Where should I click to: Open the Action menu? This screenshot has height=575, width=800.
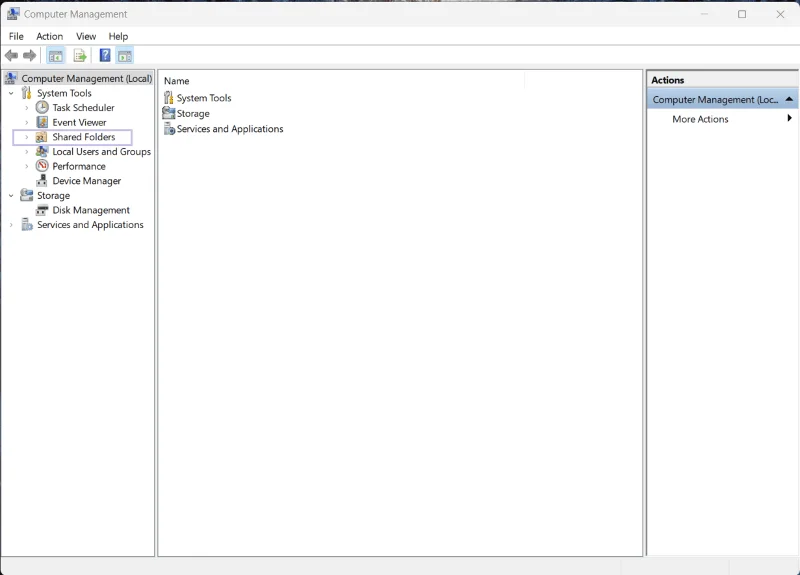49,36
